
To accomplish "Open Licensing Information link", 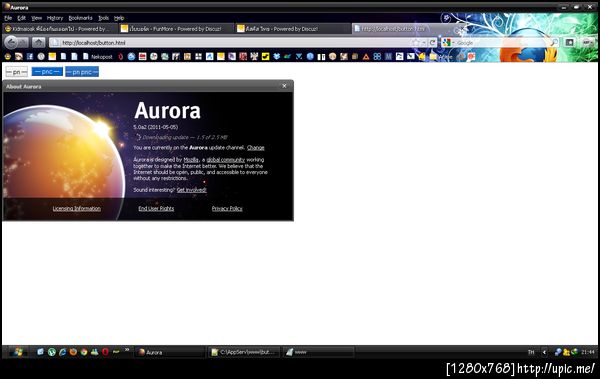I will pos(77,208).
